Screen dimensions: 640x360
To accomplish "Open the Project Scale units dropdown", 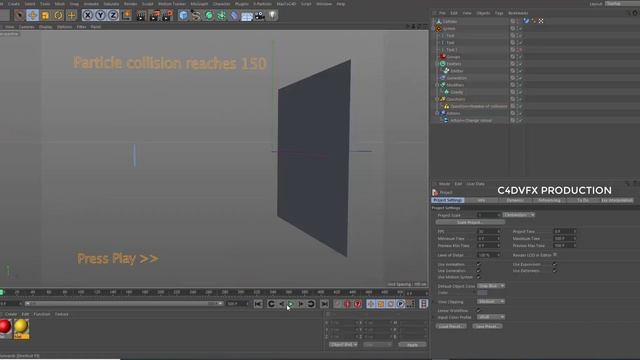I will pos(519,215).
